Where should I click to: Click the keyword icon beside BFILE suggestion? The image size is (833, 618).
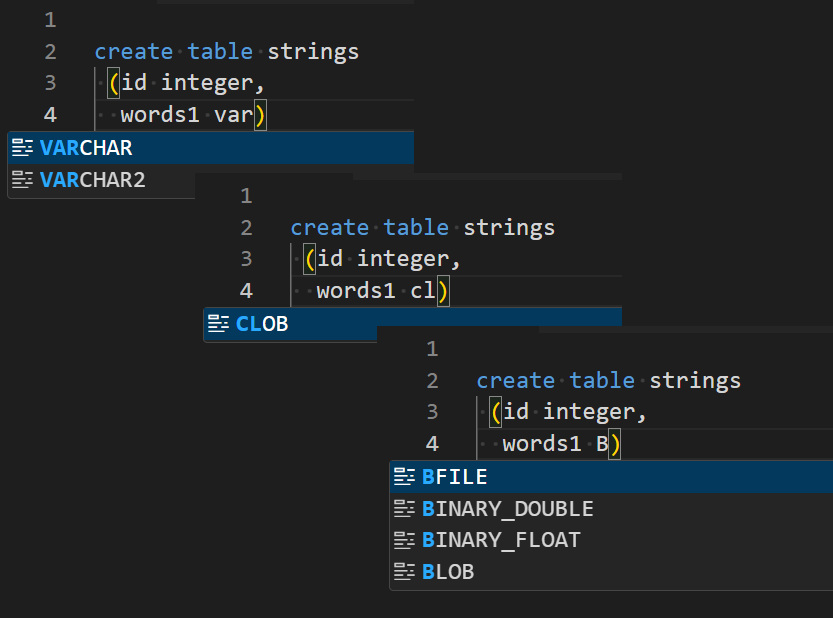[x=404, y=477]
